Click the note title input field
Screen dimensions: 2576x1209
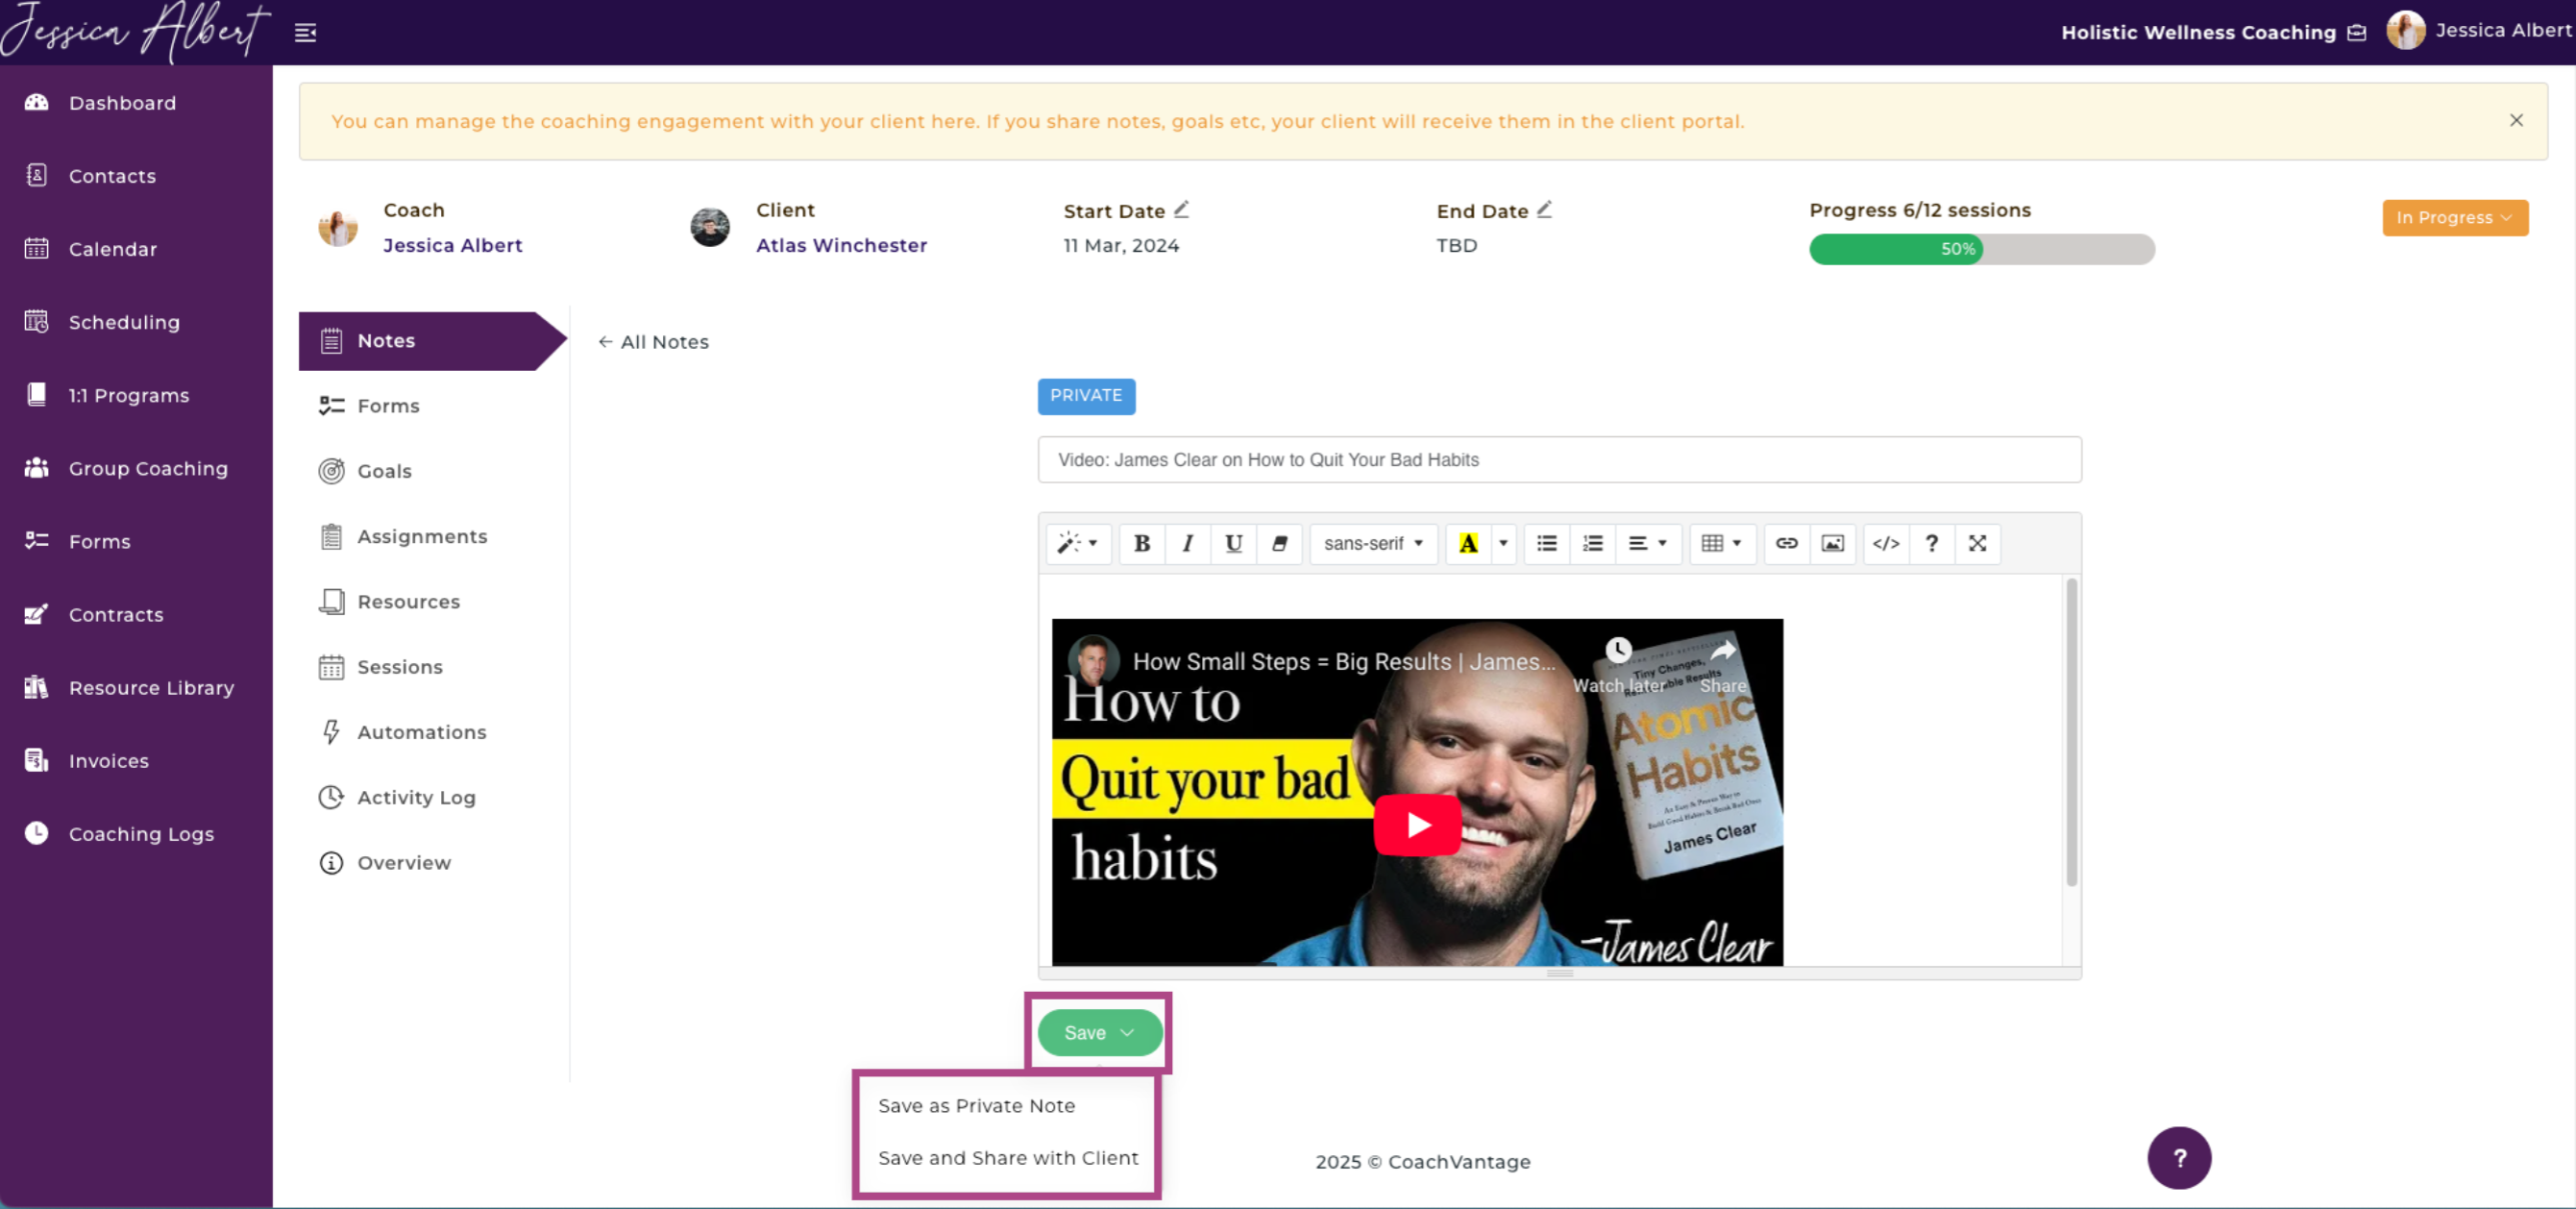point(1559,460)
